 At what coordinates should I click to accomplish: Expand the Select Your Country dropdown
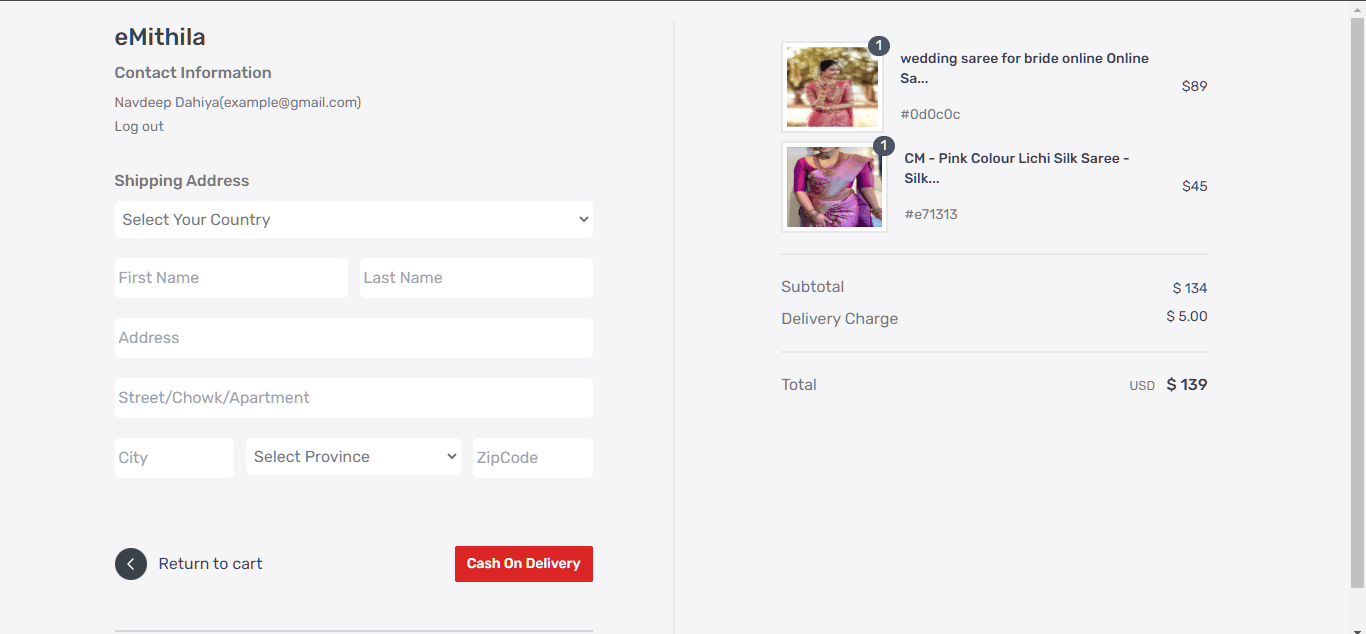click(354, 220)
